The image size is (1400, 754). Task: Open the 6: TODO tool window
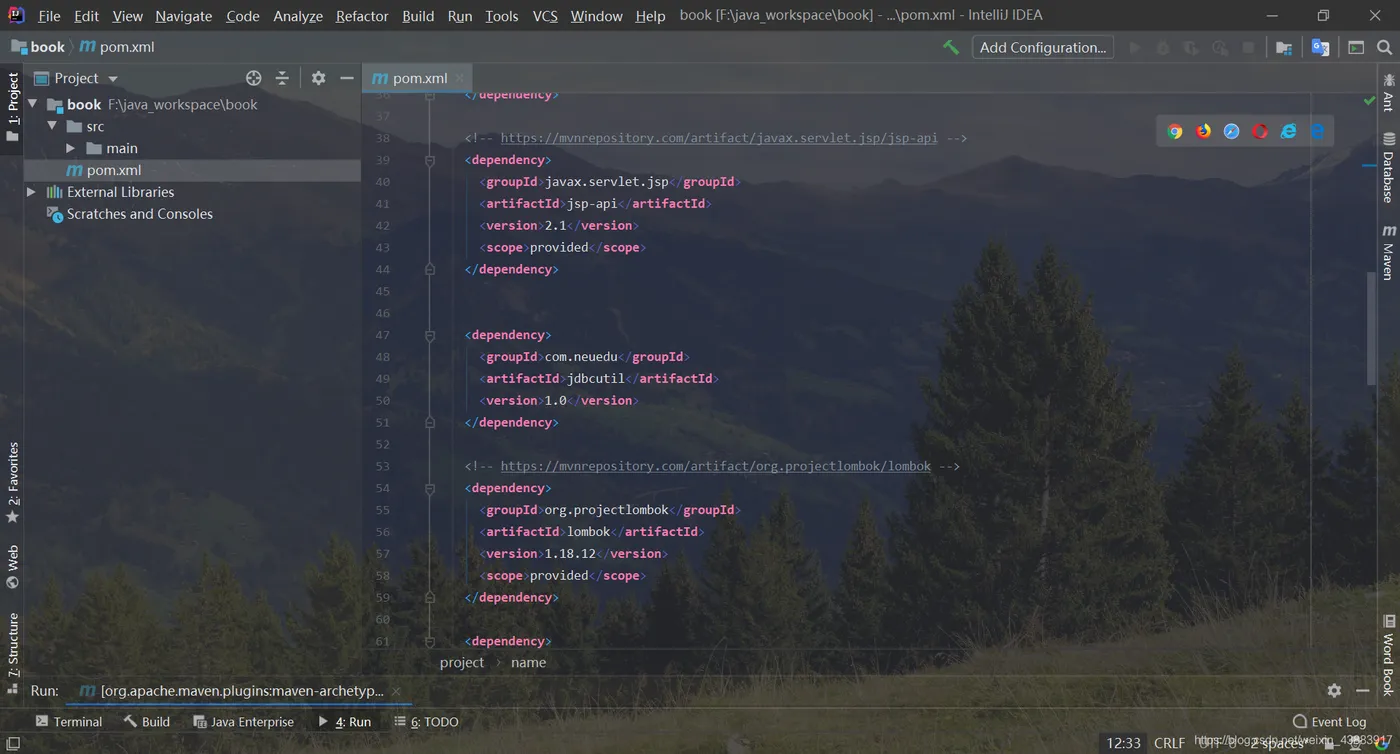426,721
